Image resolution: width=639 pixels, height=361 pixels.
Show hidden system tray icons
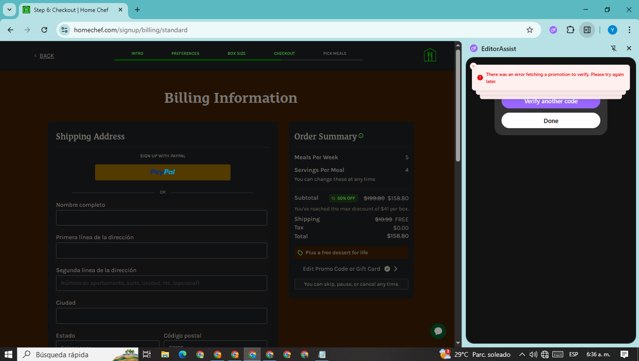522,354
